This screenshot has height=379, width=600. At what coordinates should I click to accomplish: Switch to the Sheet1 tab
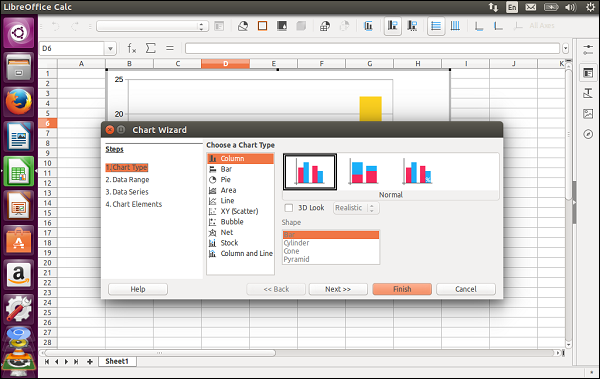pos(117,361)
